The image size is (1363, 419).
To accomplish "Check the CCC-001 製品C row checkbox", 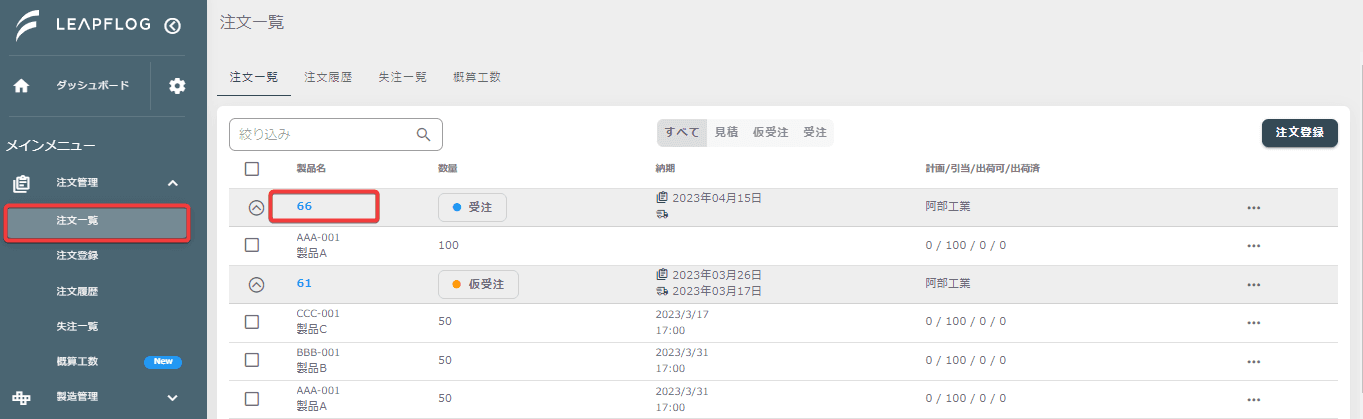I will pyautogui.click(x=252, y=321).
